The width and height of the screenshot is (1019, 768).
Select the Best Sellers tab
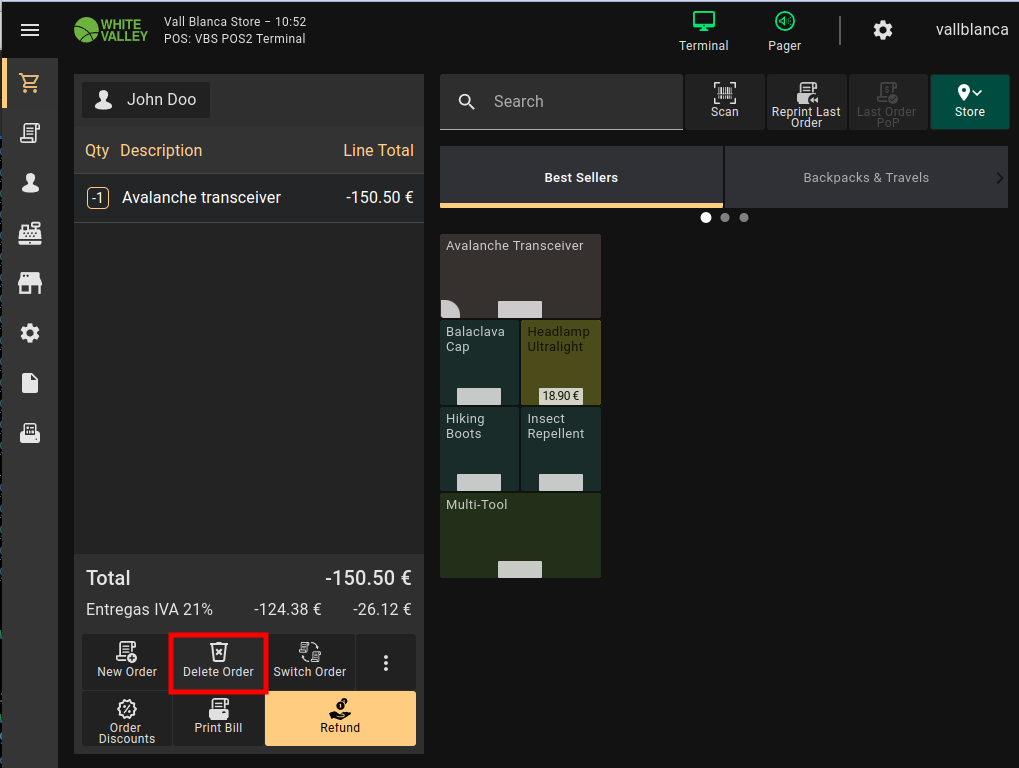[x=581, y=178]
